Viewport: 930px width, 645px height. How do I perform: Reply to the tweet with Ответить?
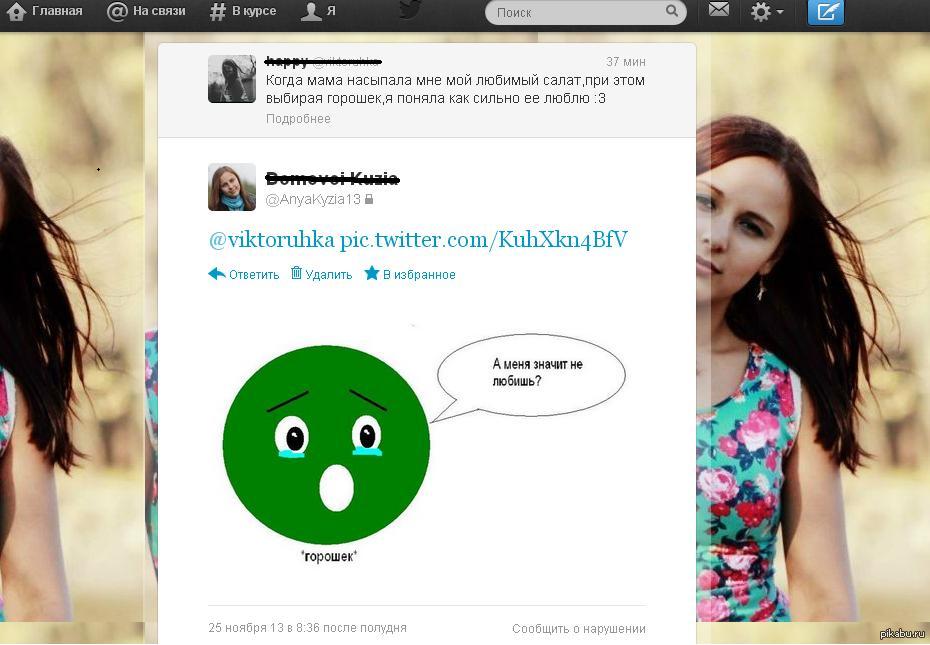tap(244, 275)
